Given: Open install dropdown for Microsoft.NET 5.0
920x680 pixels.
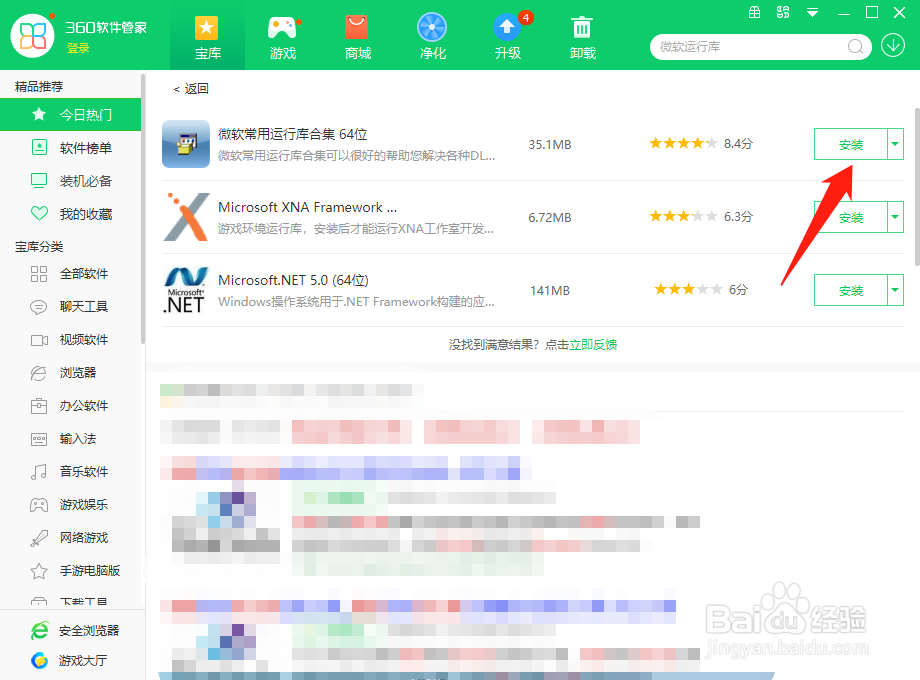Looking at the screenshot, I should coord(895,290).
